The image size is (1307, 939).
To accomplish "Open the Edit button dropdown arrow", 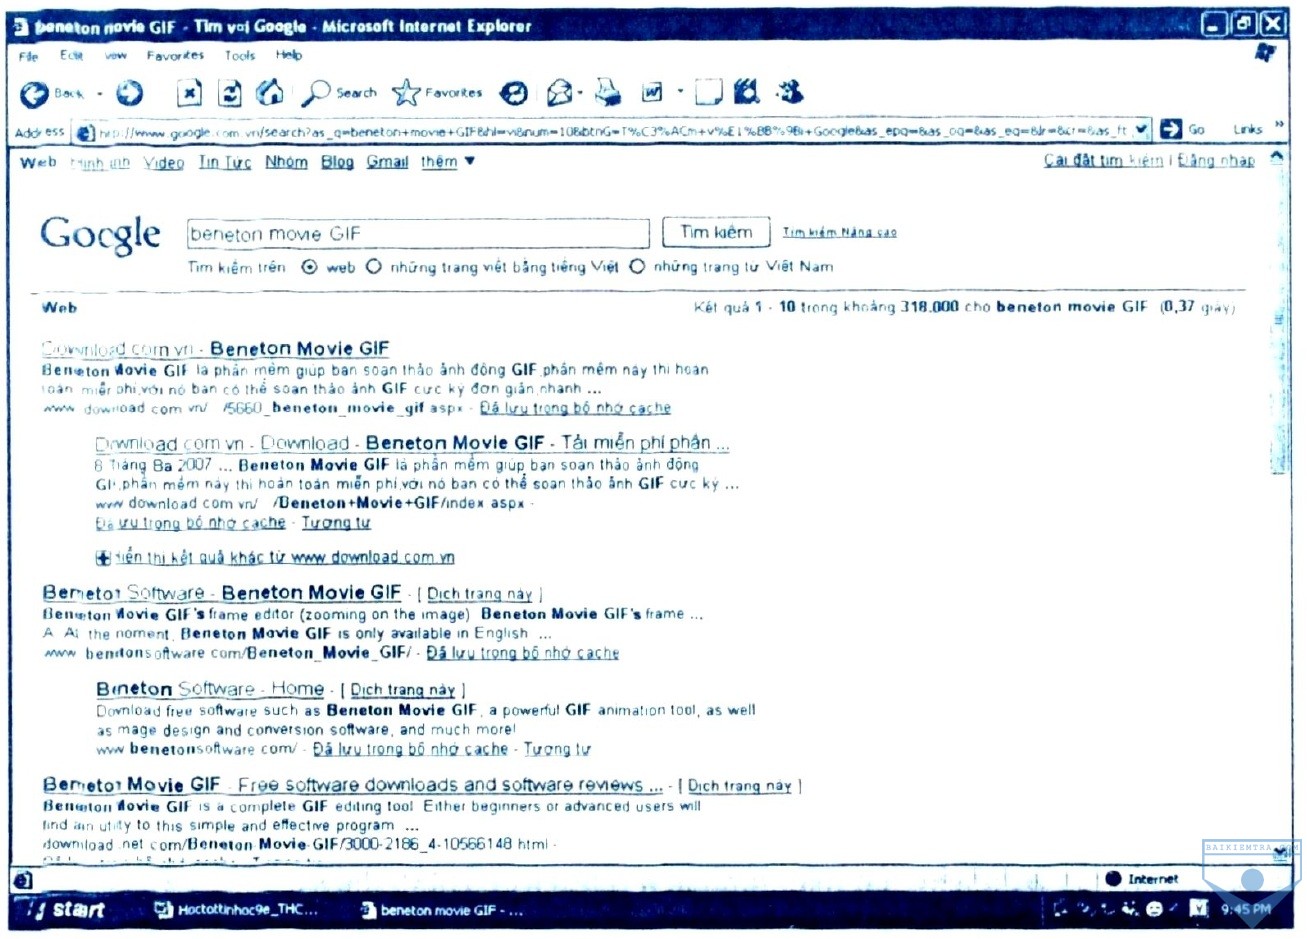I will (679, 93).
